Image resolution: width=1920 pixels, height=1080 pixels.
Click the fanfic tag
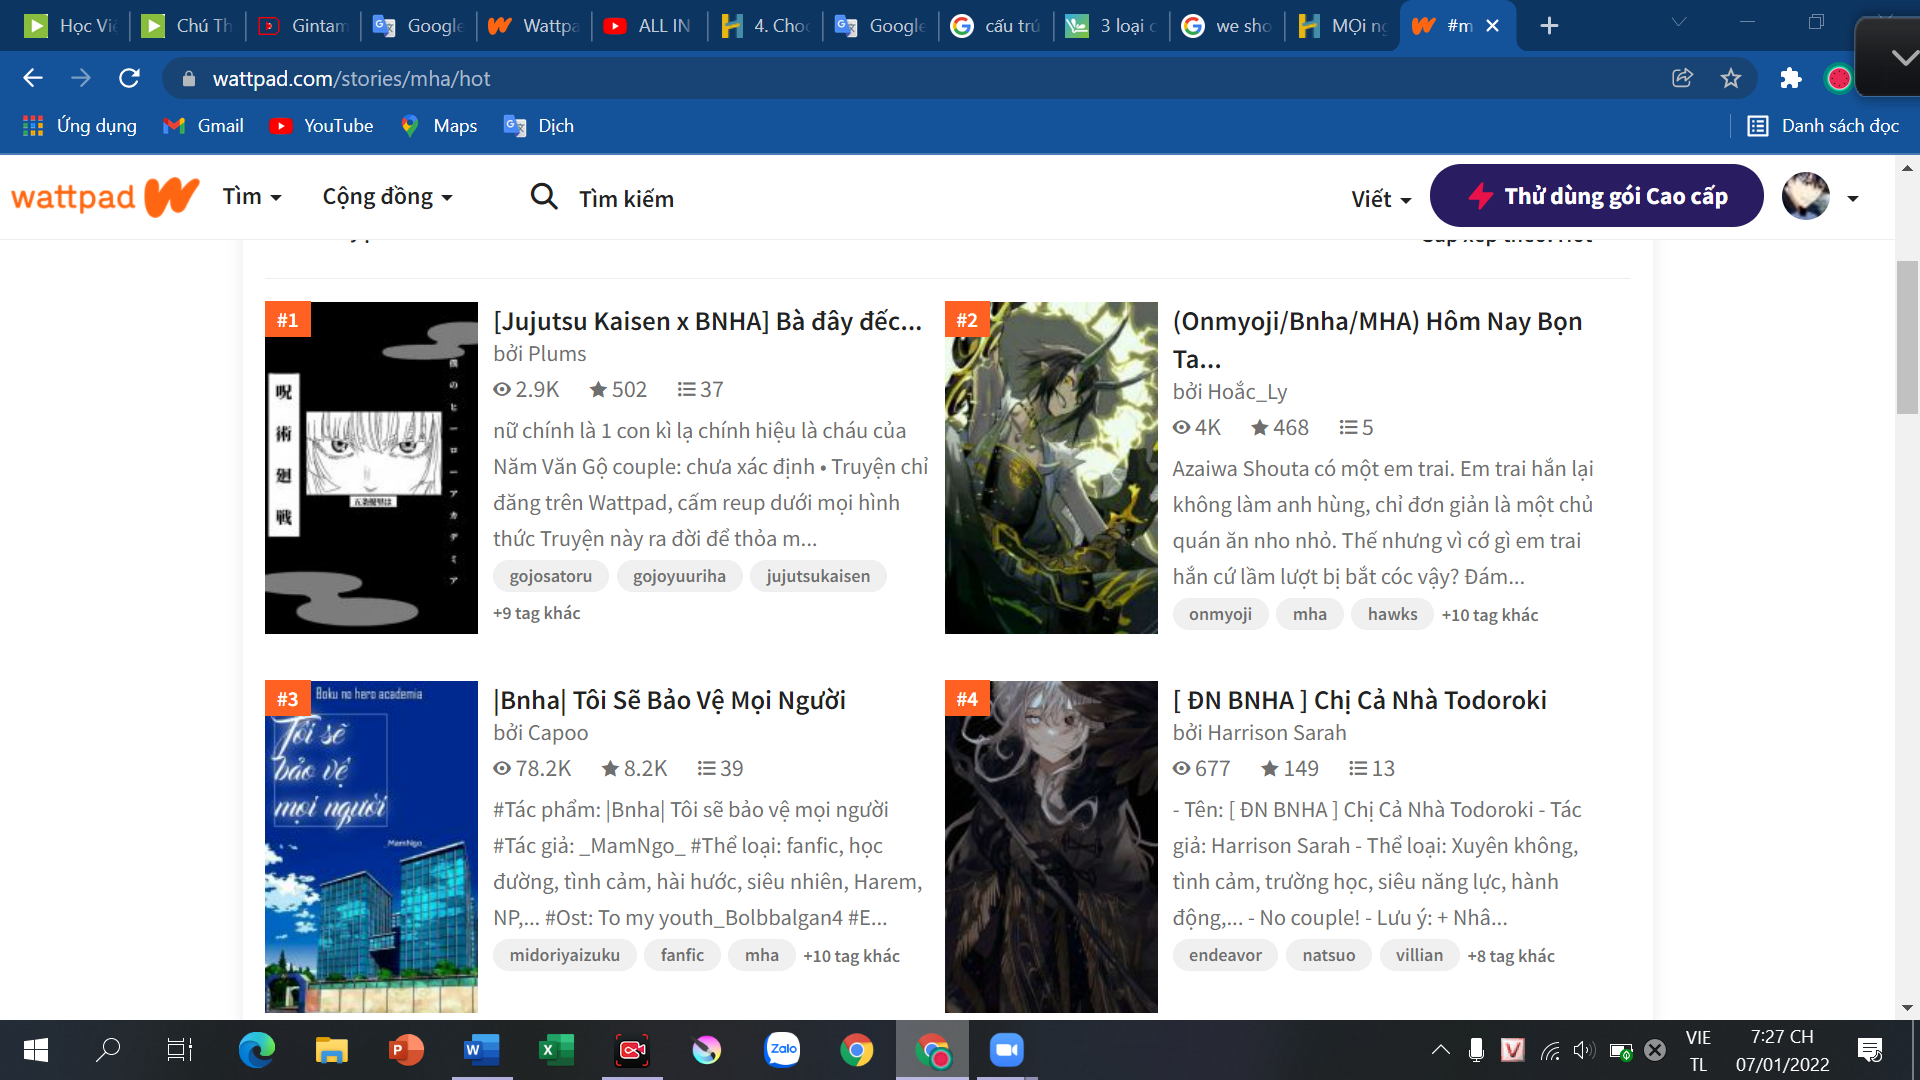point(682,955)
